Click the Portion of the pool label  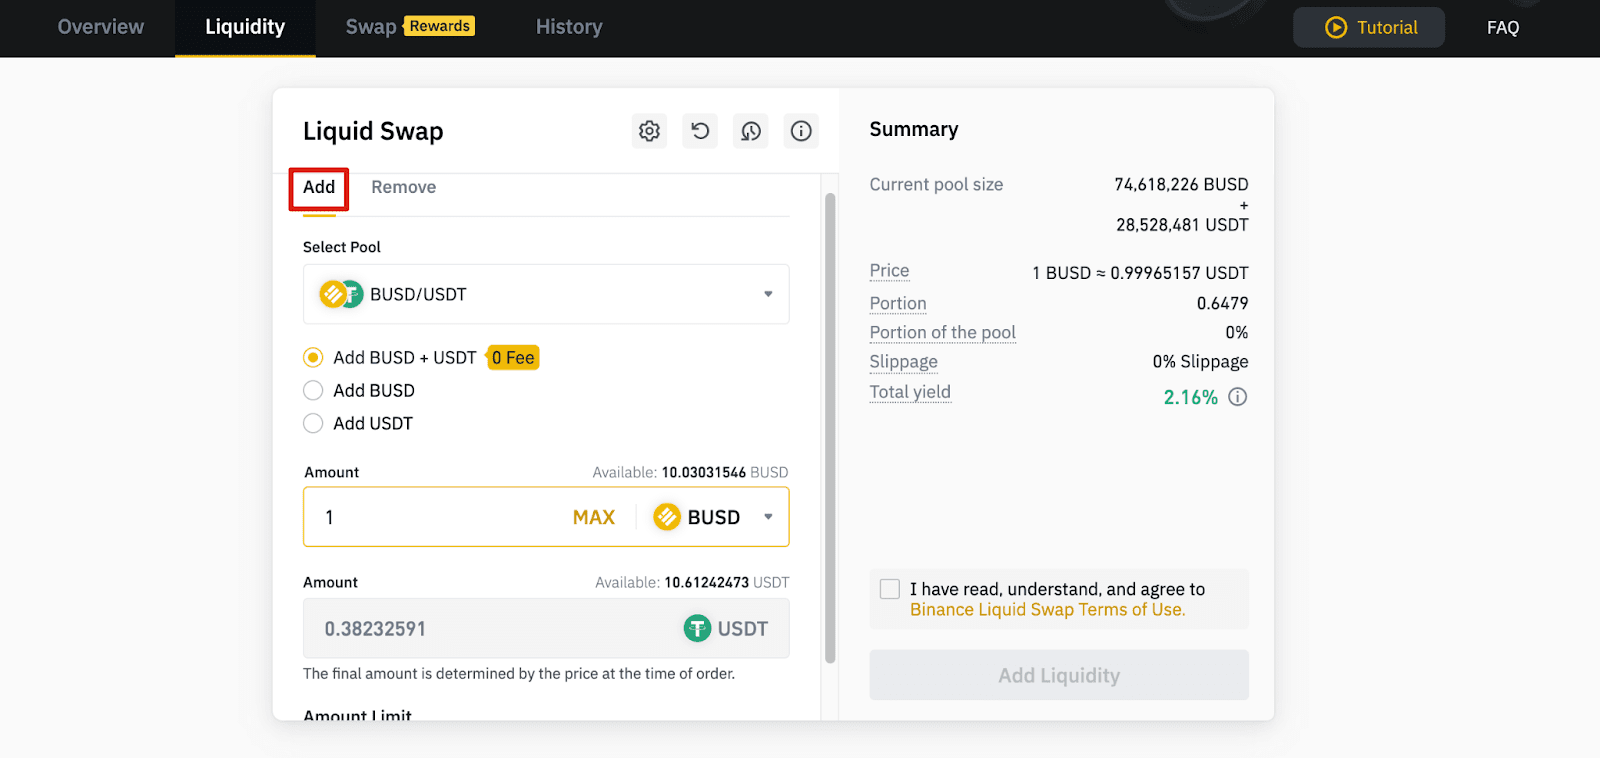tap(942, 332)
